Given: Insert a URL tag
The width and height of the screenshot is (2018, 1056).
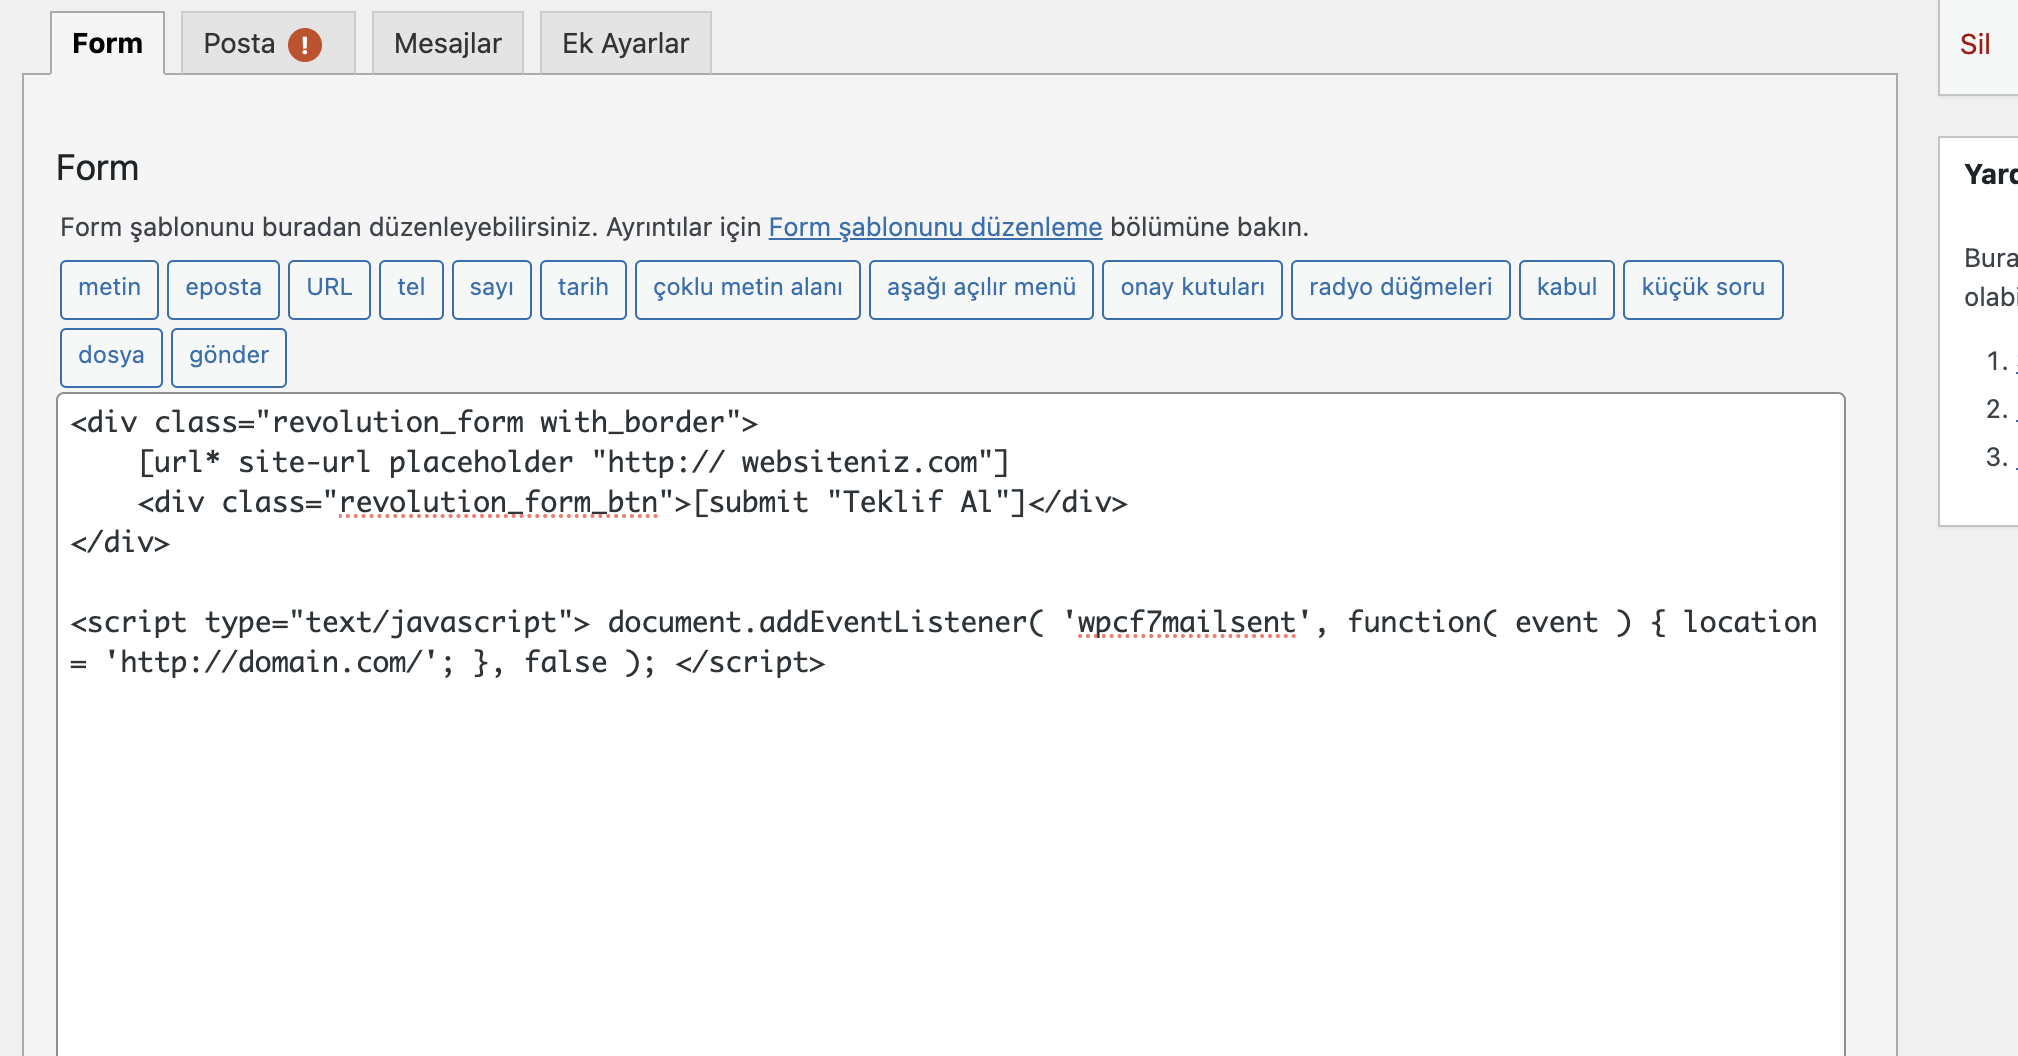Looking at the screenshot, I should 329,289.
